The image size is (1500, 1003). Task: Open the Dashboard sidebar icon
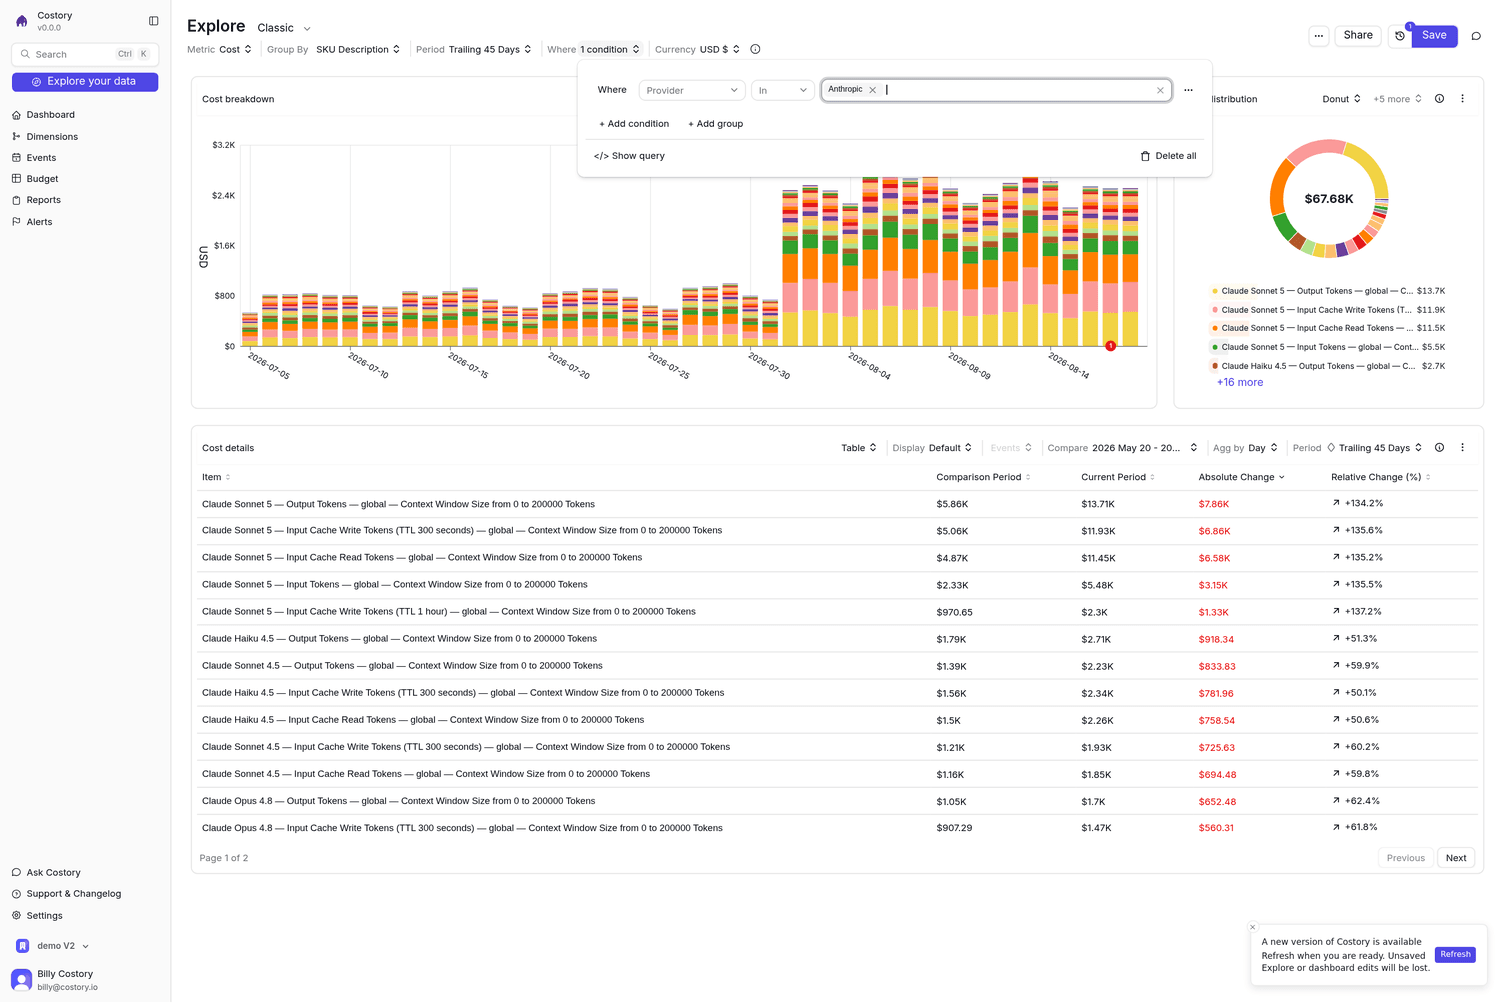tap(16, 115)
